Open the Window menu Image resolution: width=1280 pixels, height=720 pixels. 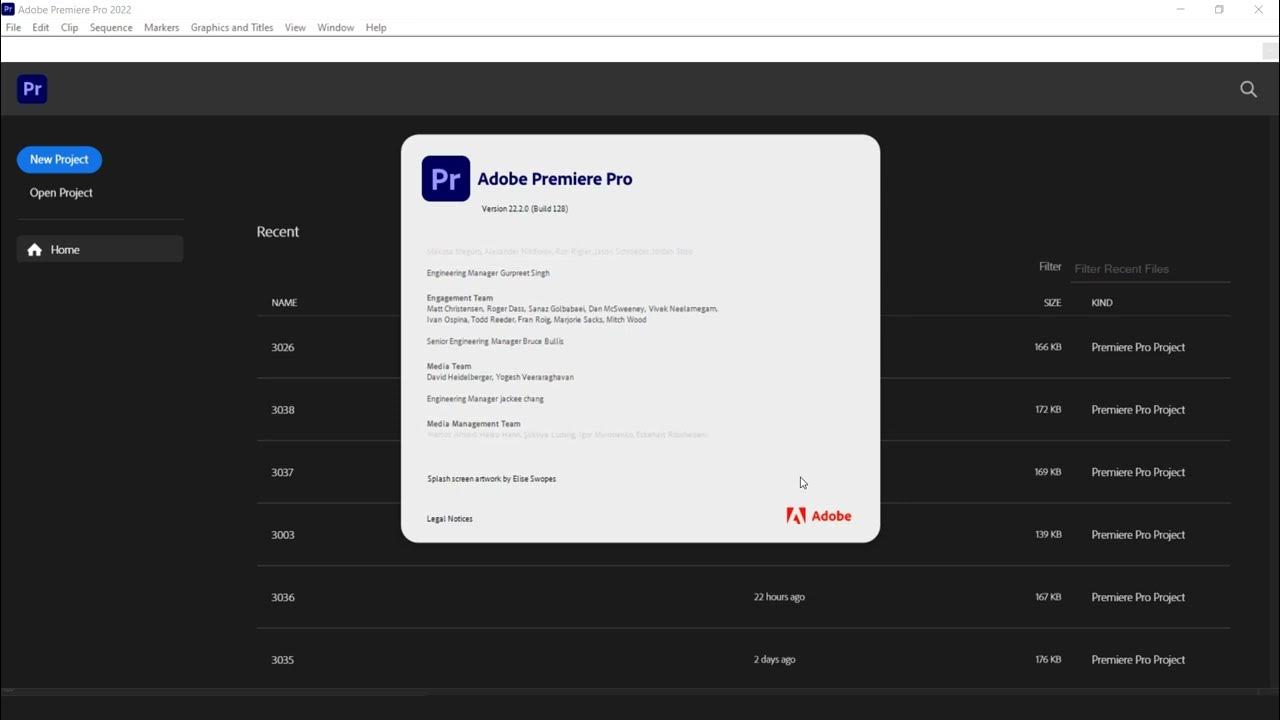(336, 28)
